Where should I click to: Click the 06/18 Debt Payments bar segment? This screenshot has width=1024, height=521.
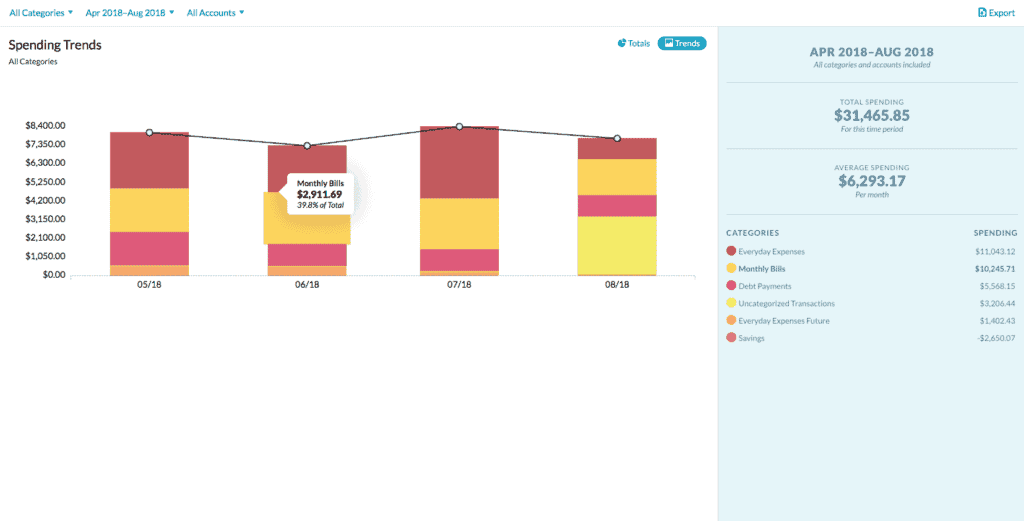coord(307,255)
